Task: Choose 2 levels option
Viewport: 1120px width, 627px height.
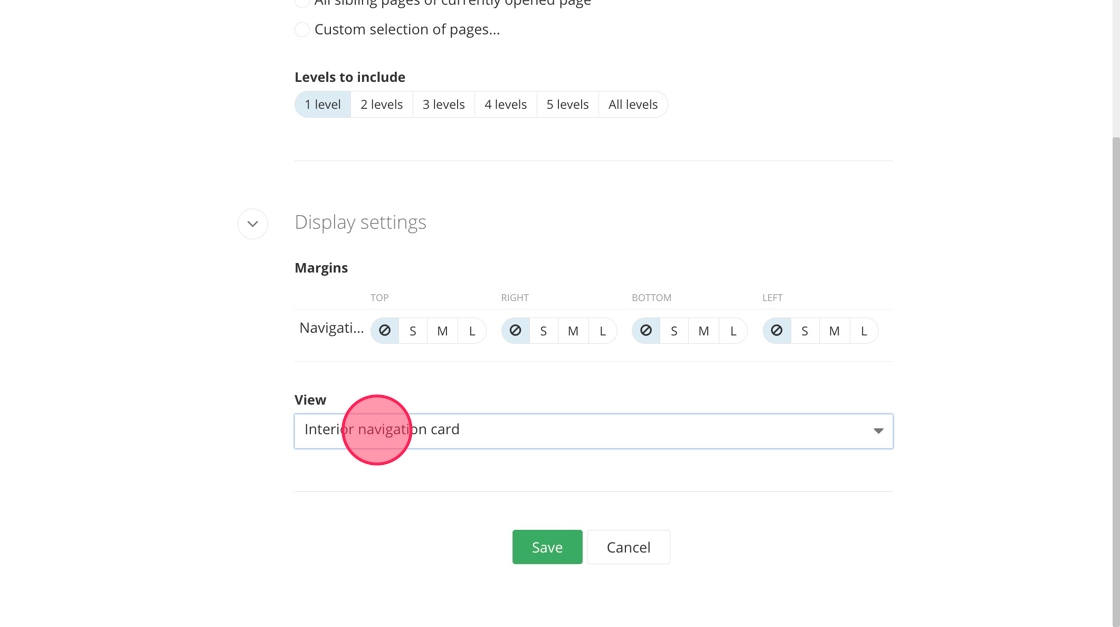Action: pyautogui.click(x=382, y=105)
